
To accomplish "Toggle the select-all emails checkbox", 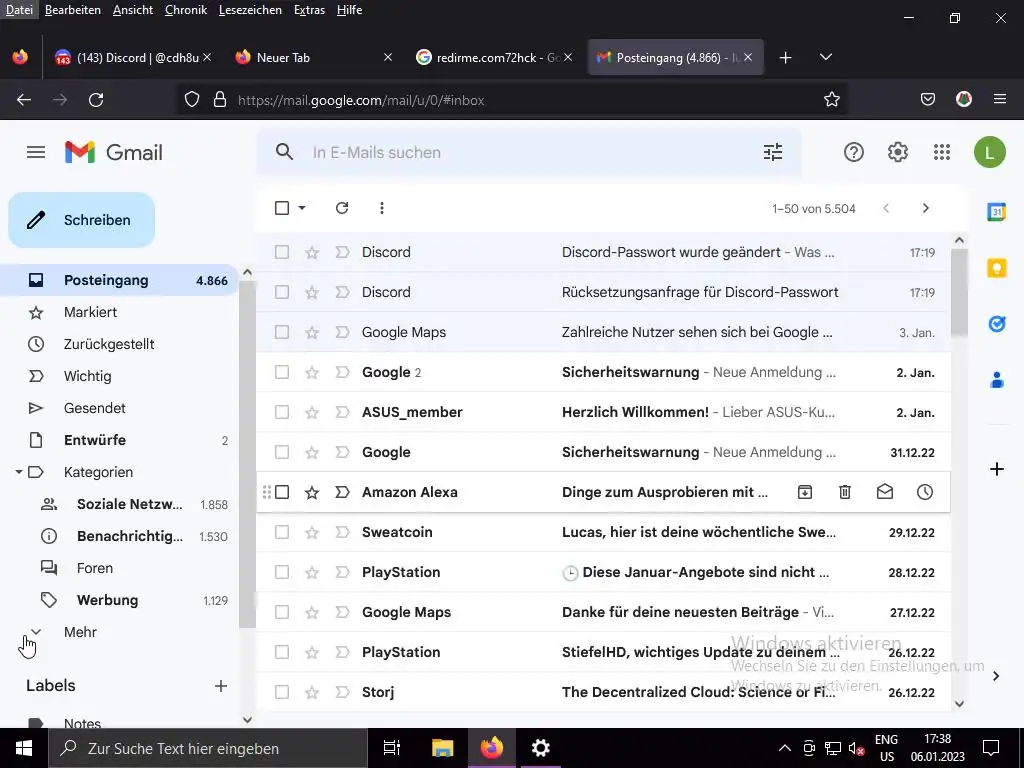I will point(282,208).
